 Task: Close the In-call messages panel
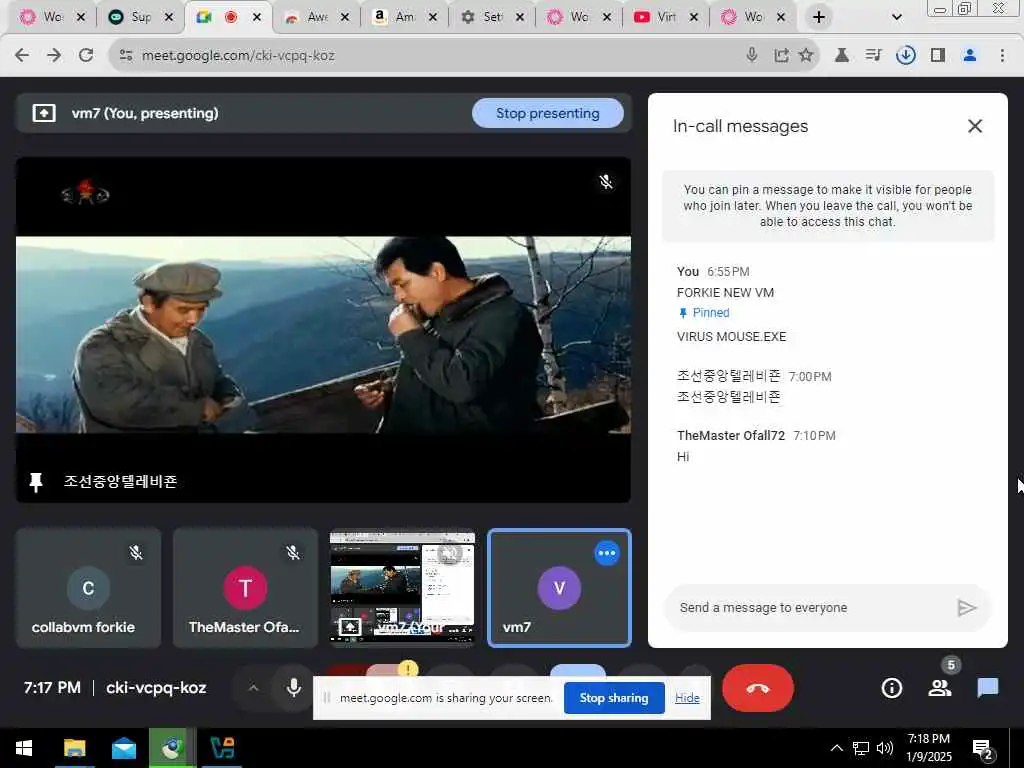point(975,126)
